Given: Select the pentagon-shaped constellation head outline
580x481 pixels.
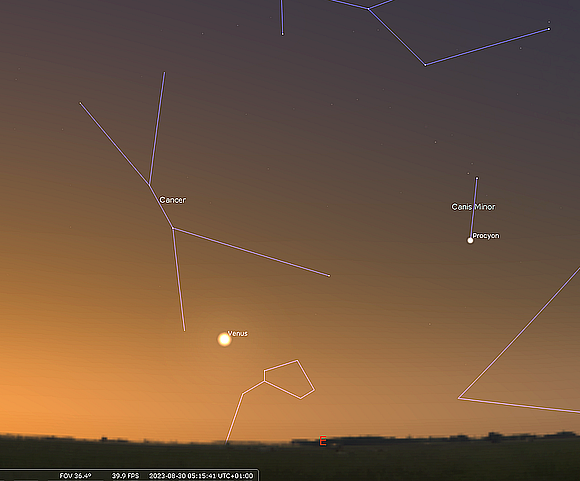Looking at the screenshot, I should [289, 379].
